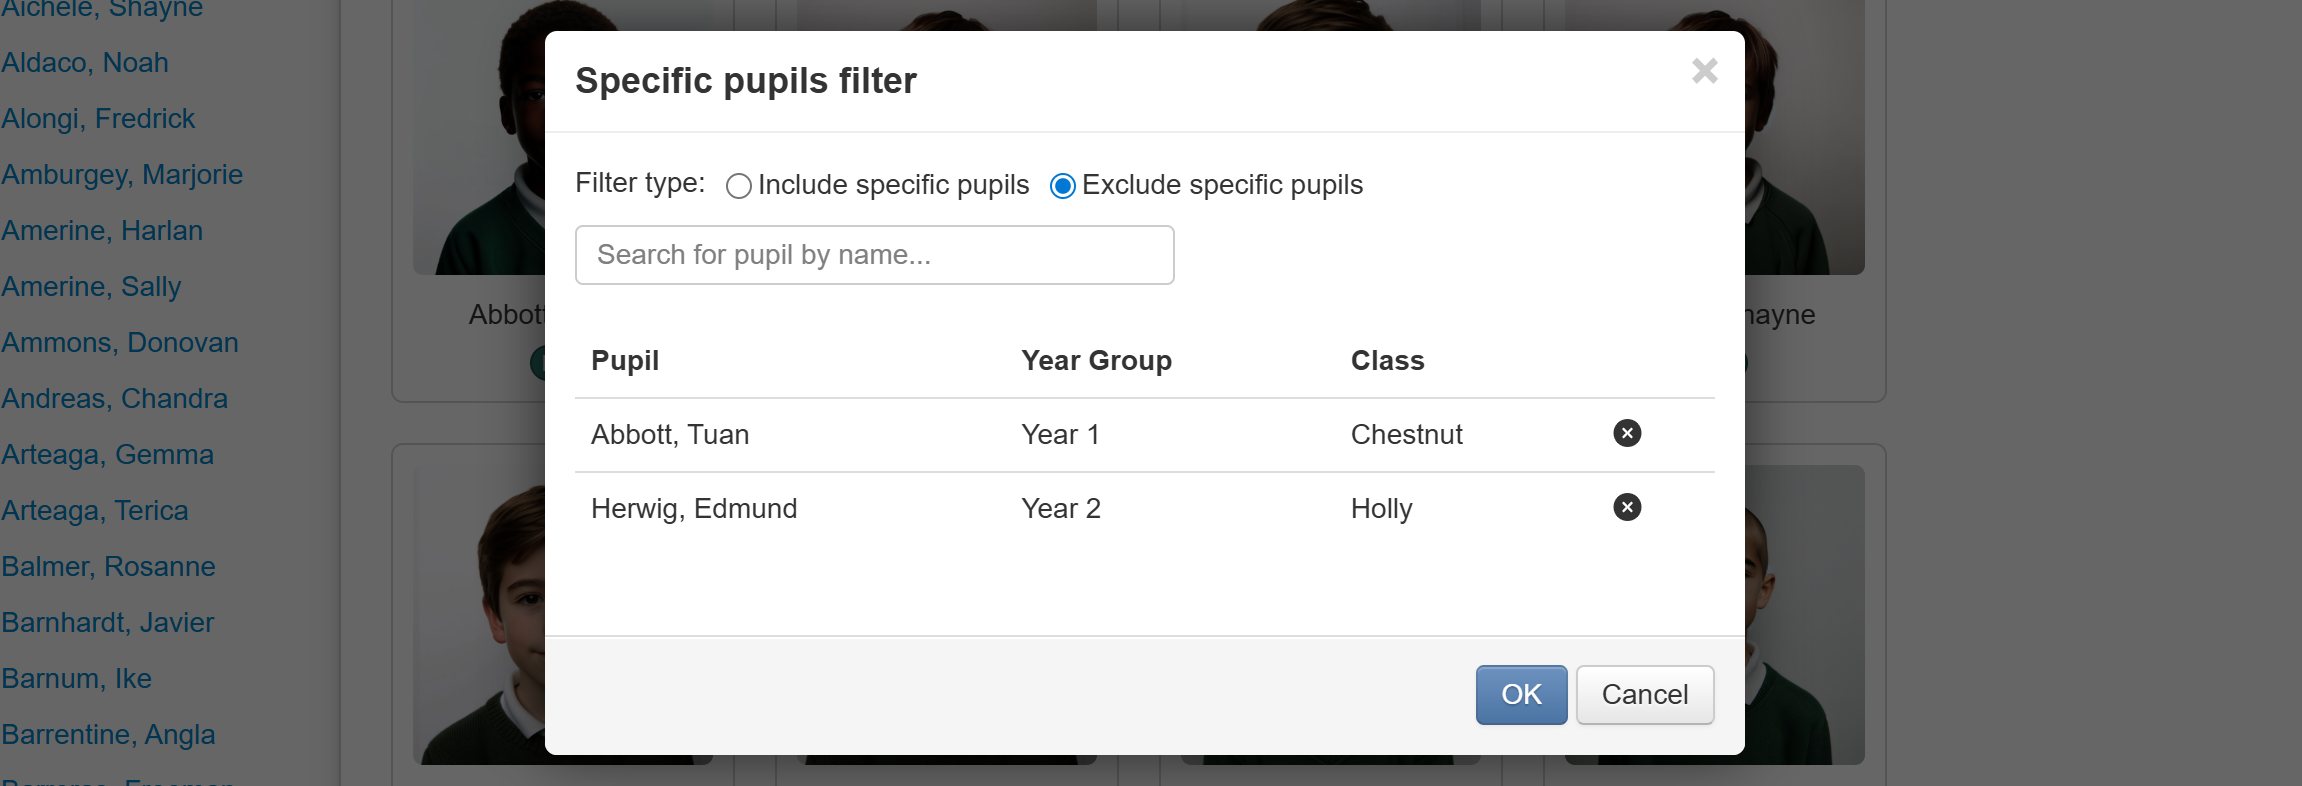Select Include specific pupils radio button
Screen dimensions: 2302x786
tap(739, 186)
